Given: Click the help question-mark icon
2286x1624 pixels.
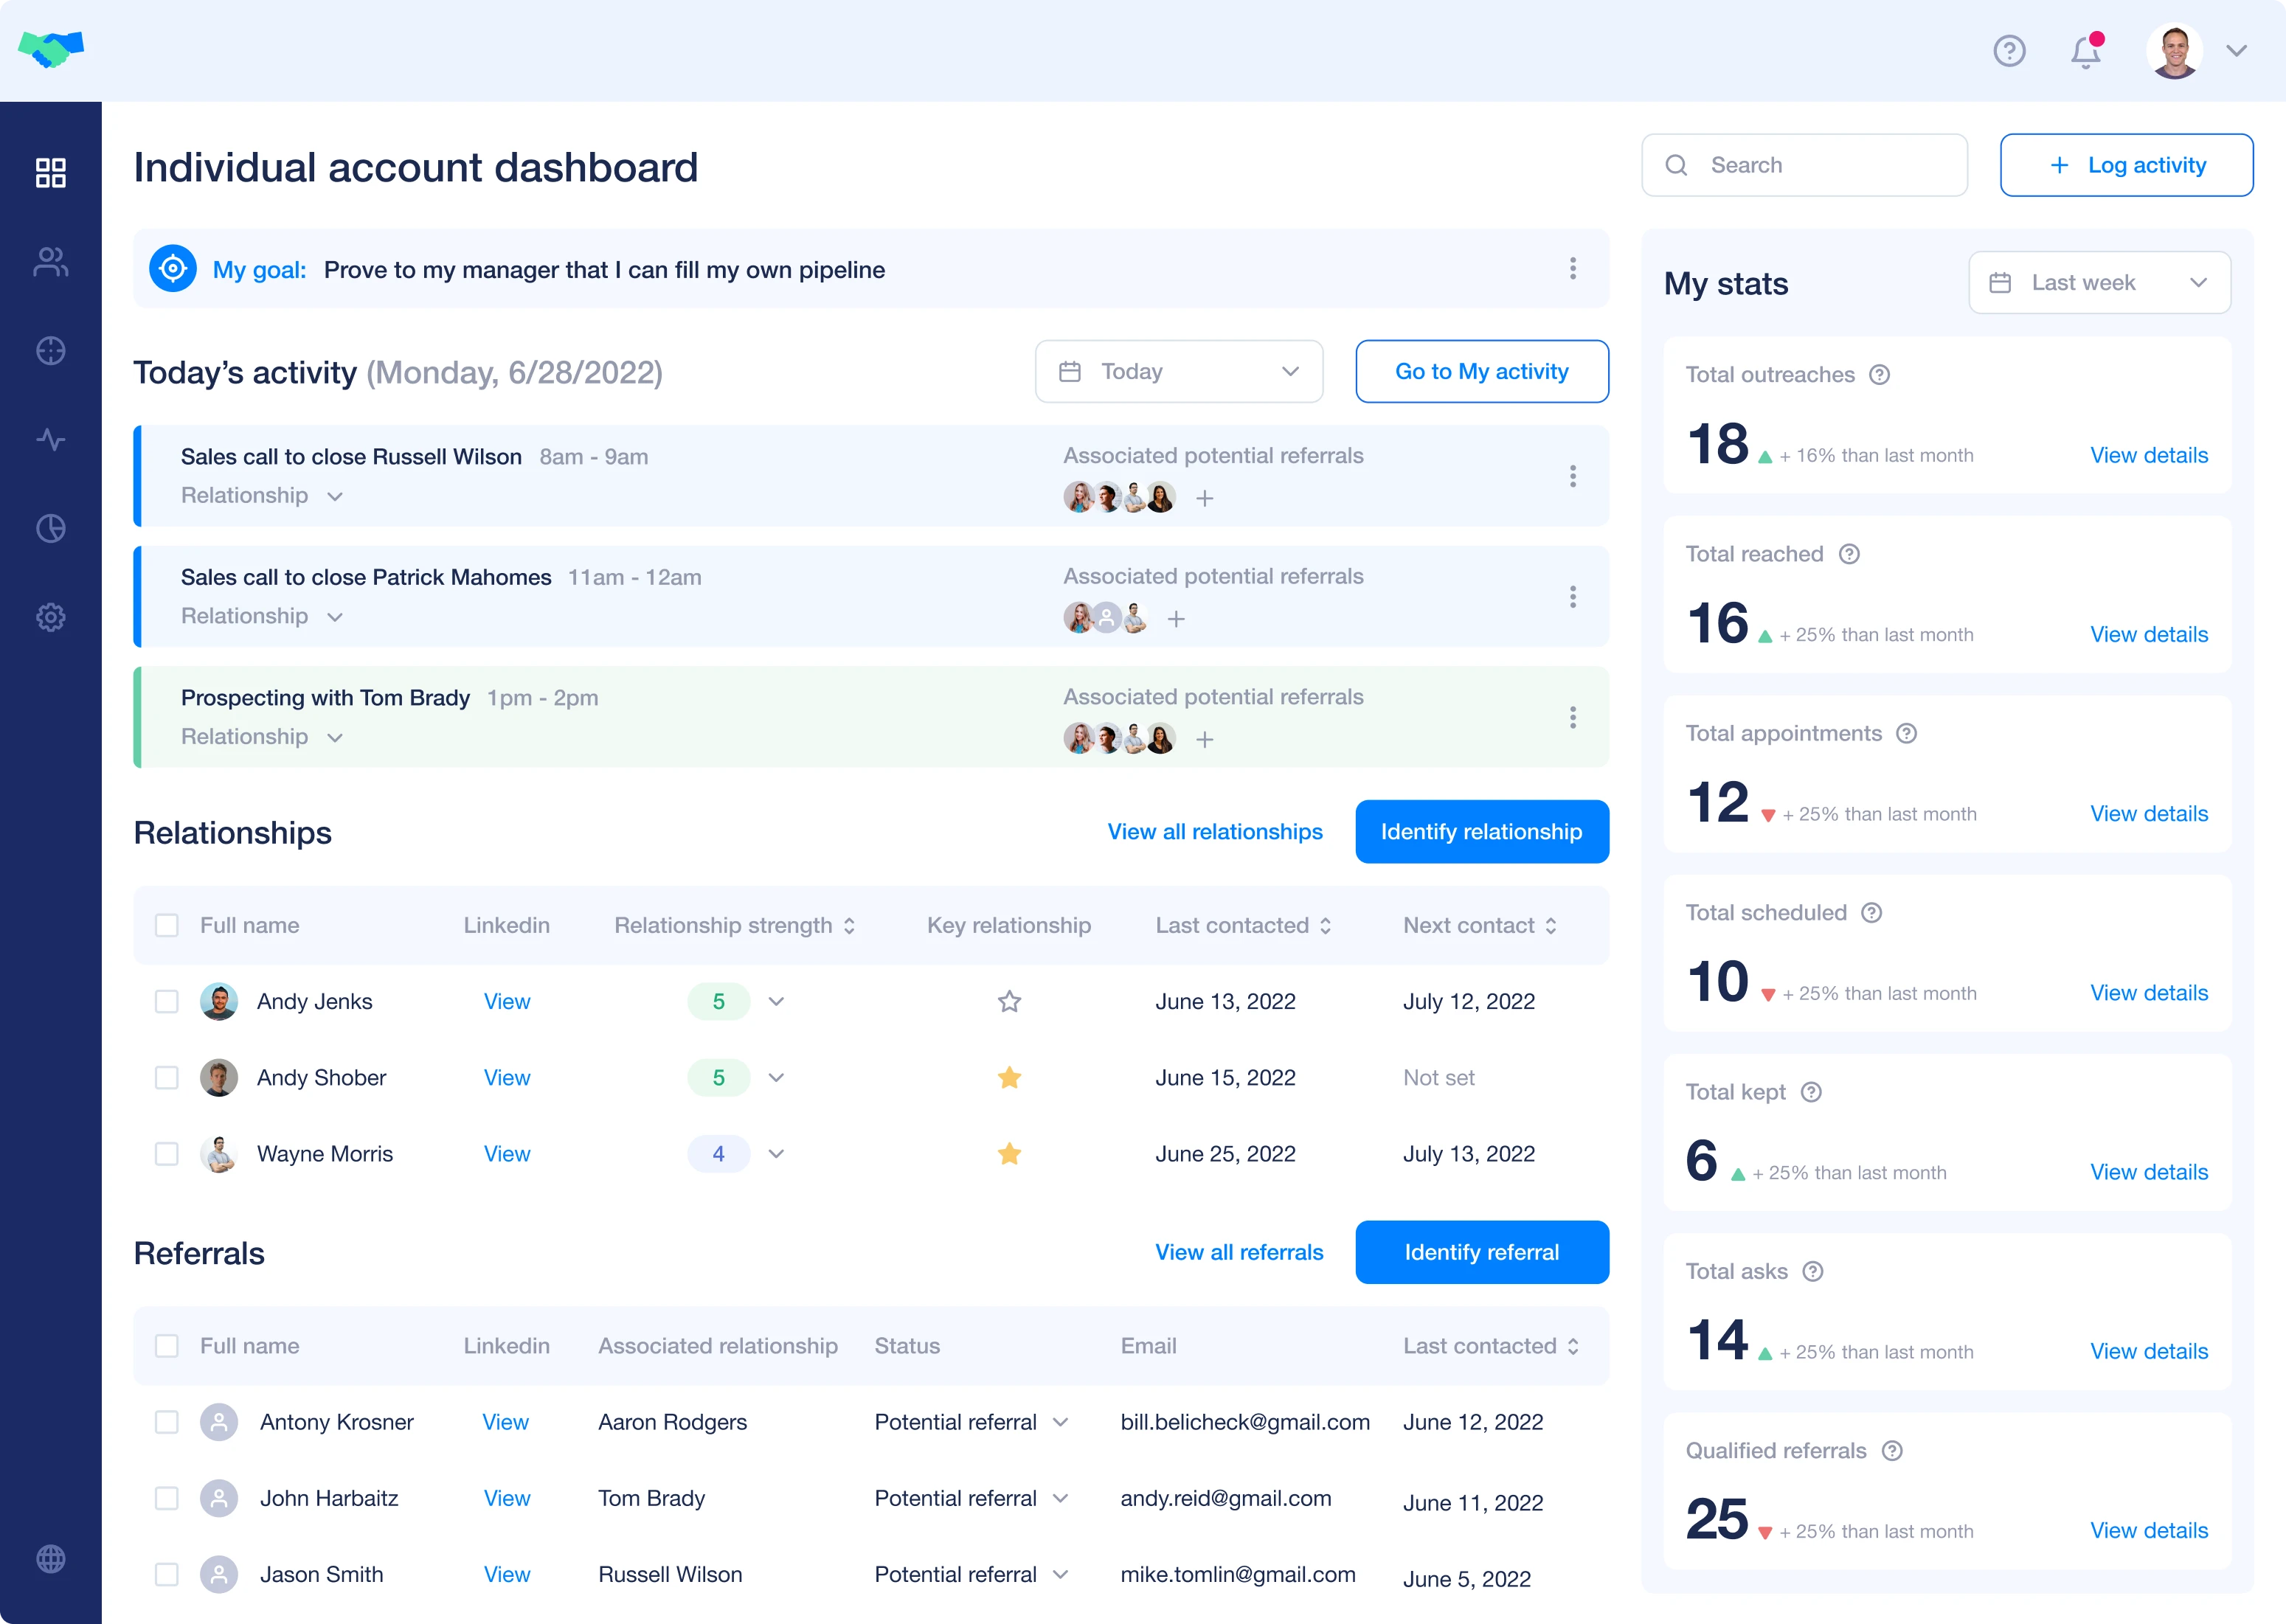Looking at the screenshot, I should point(2010,51).
